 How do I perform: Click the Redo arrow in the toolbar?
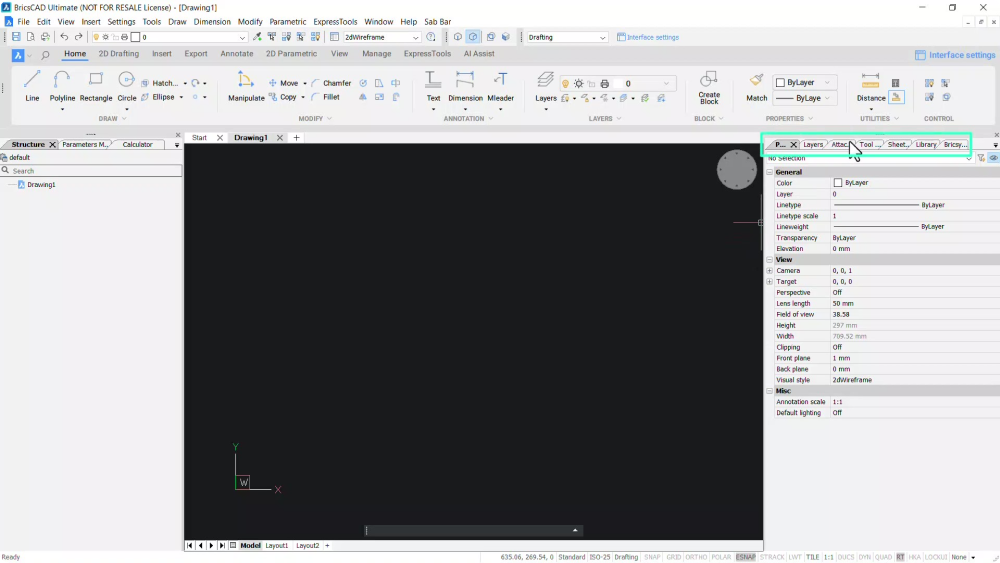[78, 37]
